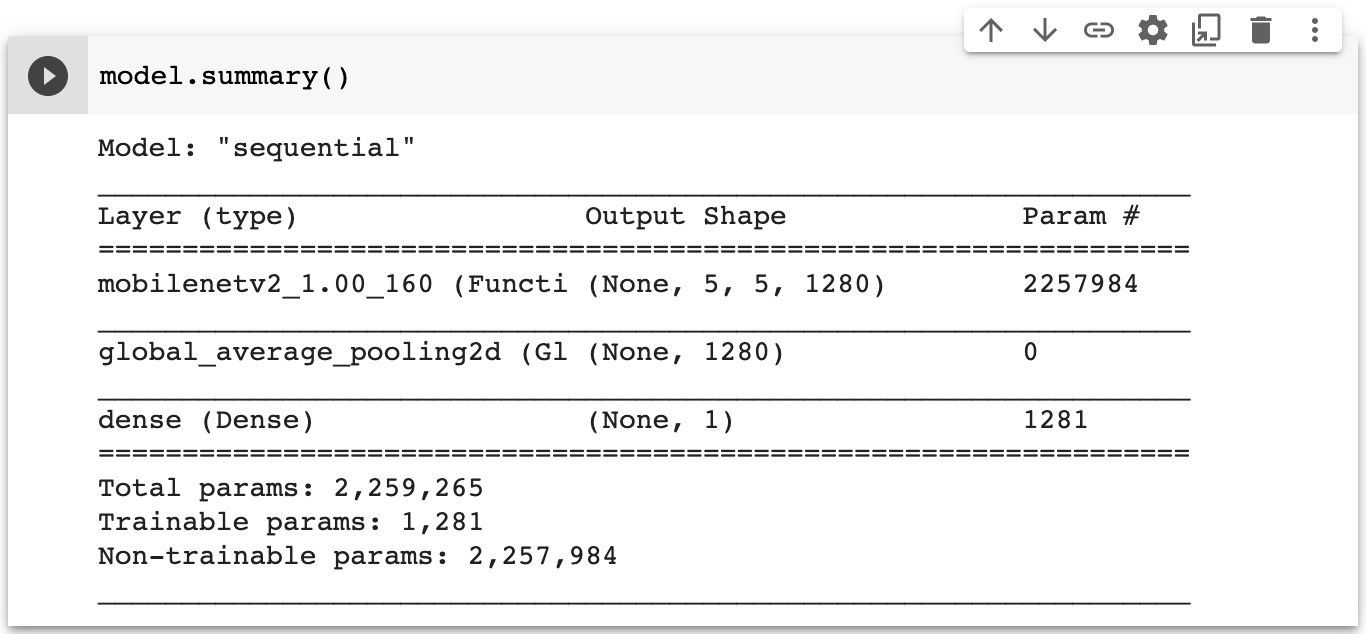Click the Output Shape column header
Viewport: 1368px width, 634px height.
click(683, 216)
